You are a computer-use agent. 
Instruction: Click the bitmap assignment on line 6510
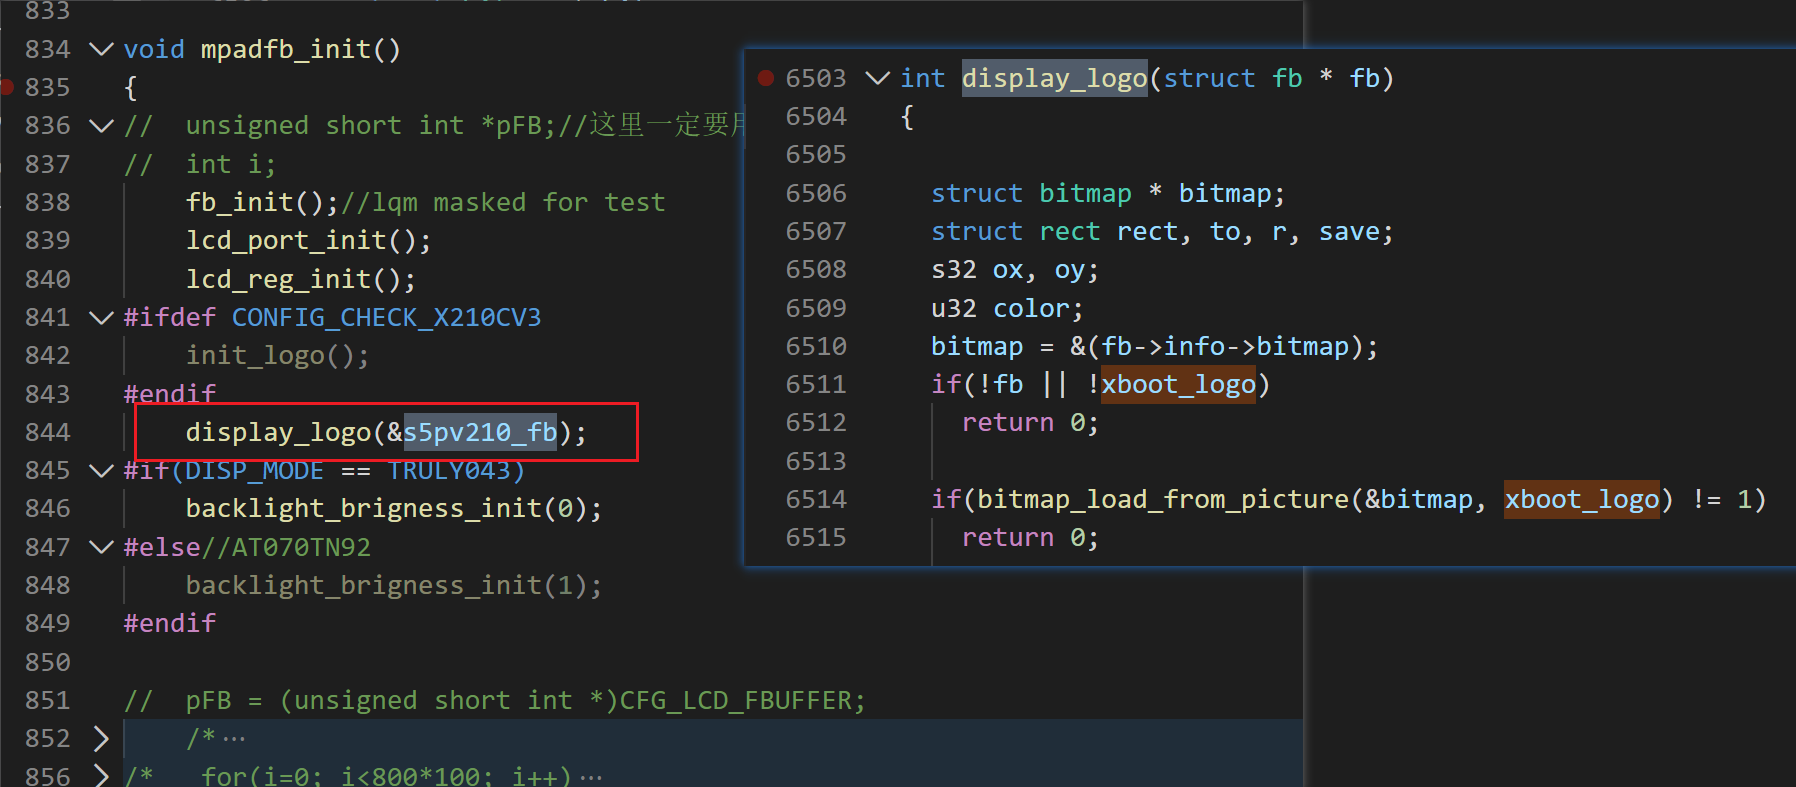(1154, 347)
